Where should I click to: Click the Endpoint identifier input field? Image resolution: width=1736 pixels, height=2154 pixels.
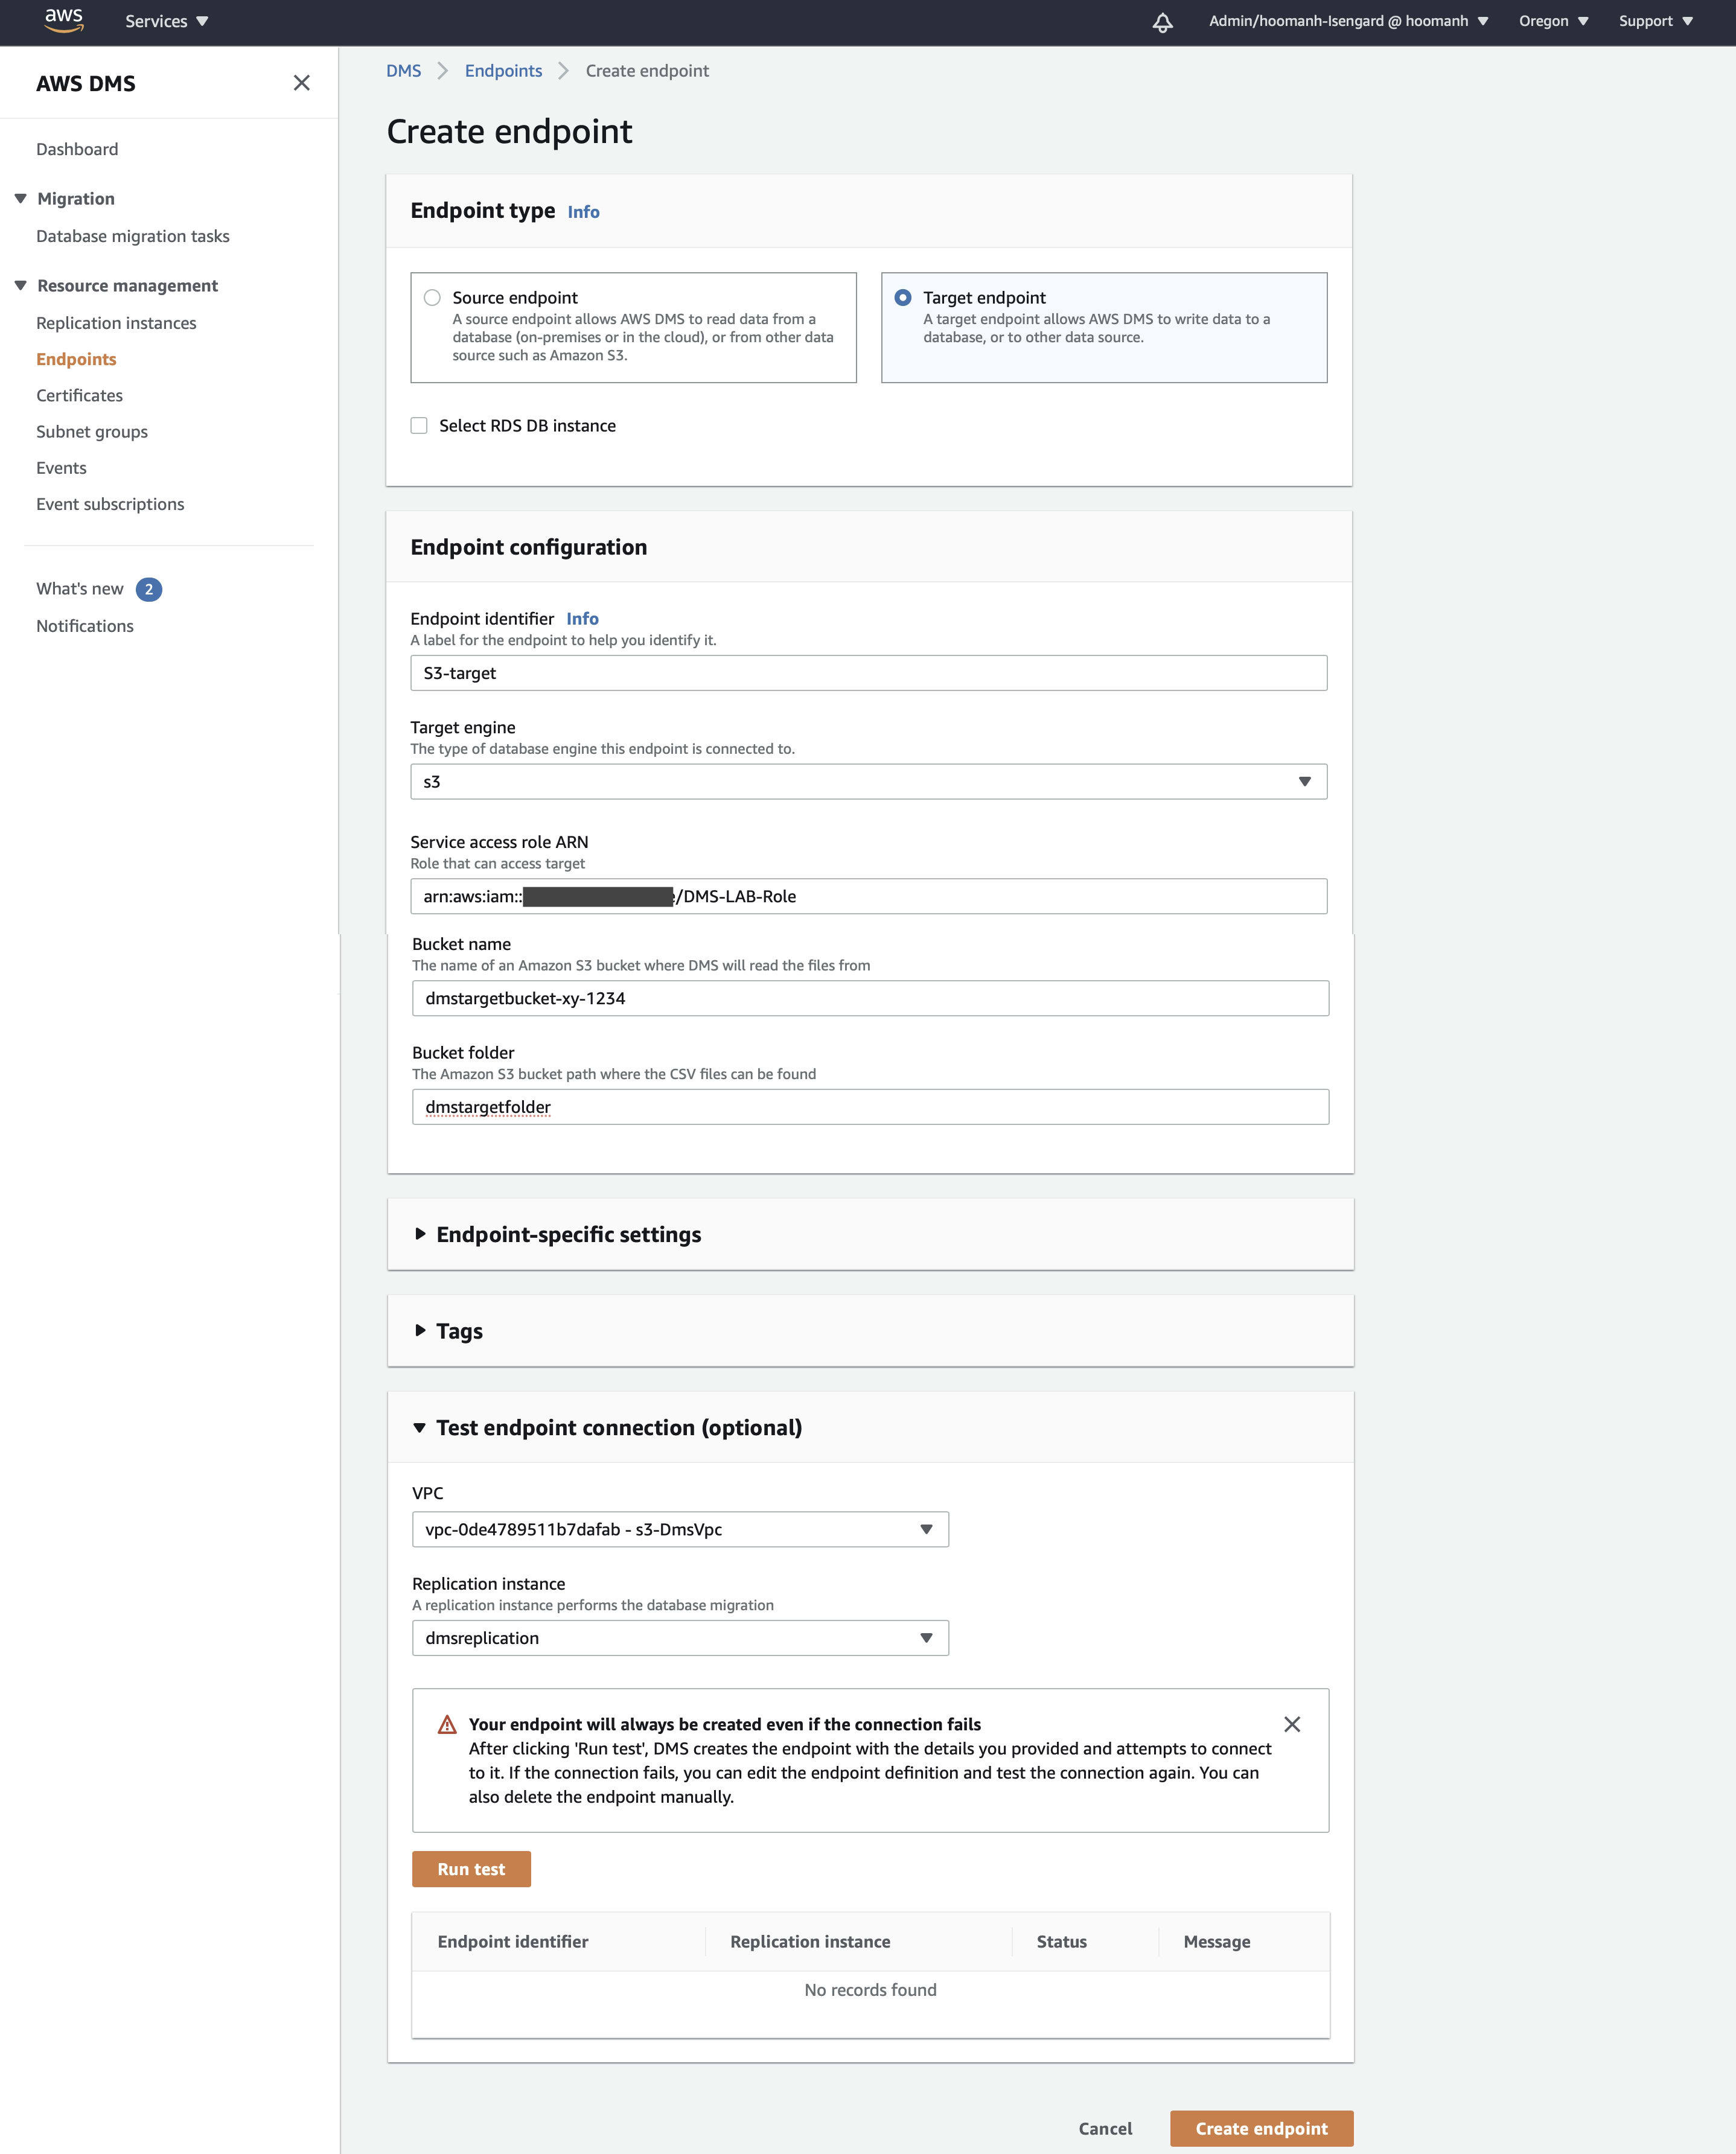point(868,673)
